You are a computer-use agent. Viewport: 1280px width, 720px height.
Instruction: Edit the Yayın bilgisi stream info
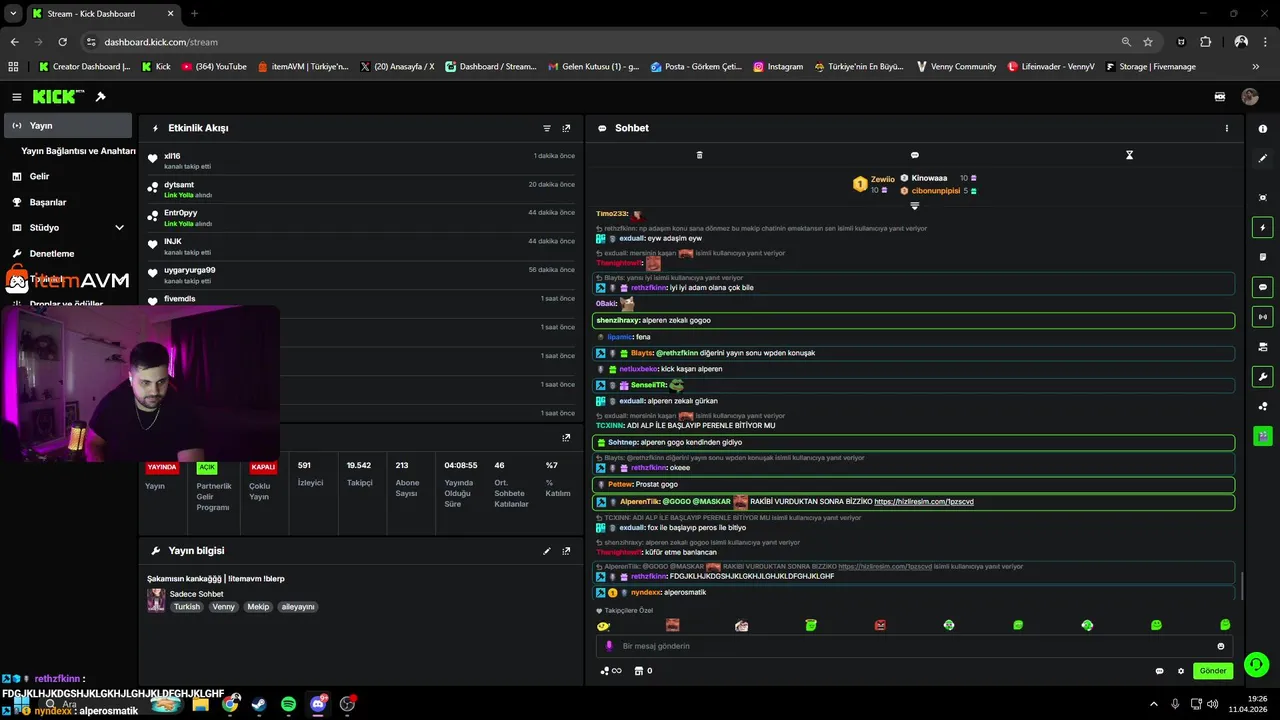pos(547,551)
